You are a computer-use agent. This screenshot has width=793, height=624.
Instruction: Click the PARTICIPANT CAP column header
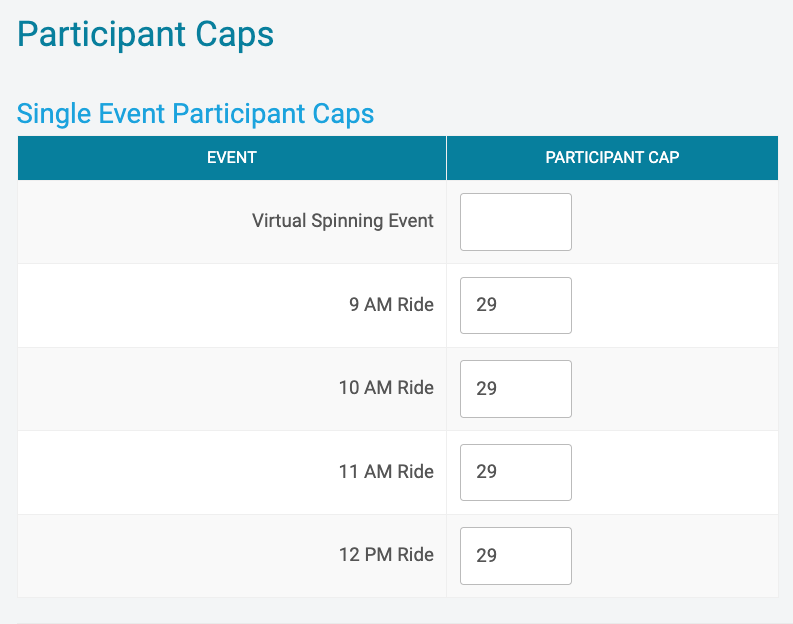coord(612,158)
